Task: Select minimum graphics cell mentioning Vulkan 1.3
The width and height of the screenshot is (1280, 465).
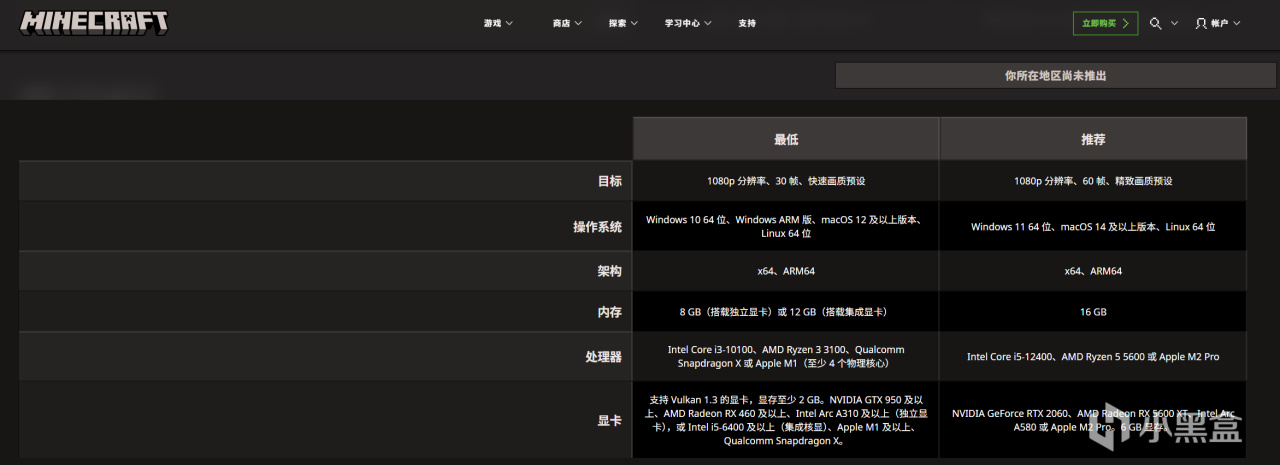Action: [x=786, y=420]
